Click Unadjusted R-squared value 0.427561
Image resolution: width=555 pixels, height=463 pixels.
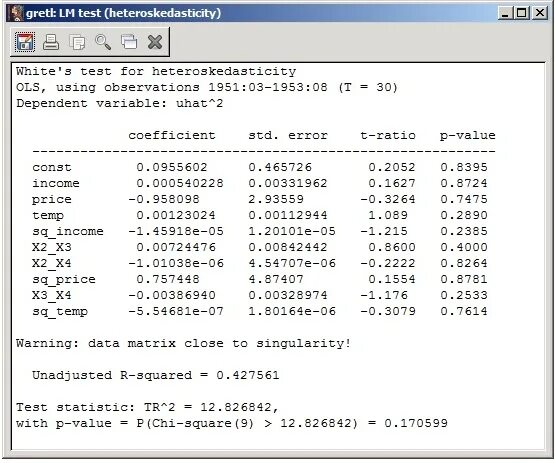(x=248, y=375)
